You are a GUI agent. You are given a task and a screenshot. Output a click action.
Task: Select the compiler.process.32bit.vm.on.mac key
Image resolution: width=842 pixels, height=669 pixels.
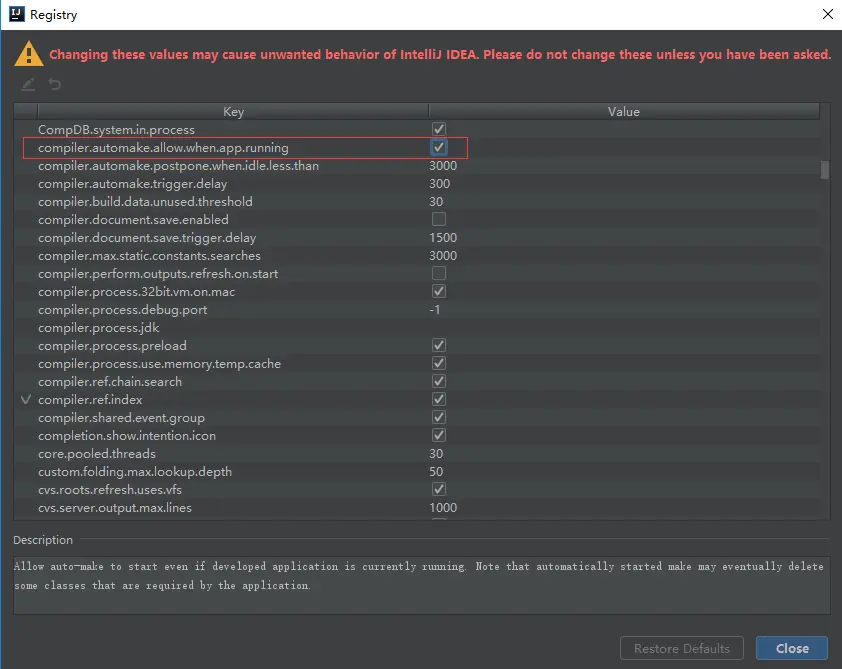(x=136, y=292)
